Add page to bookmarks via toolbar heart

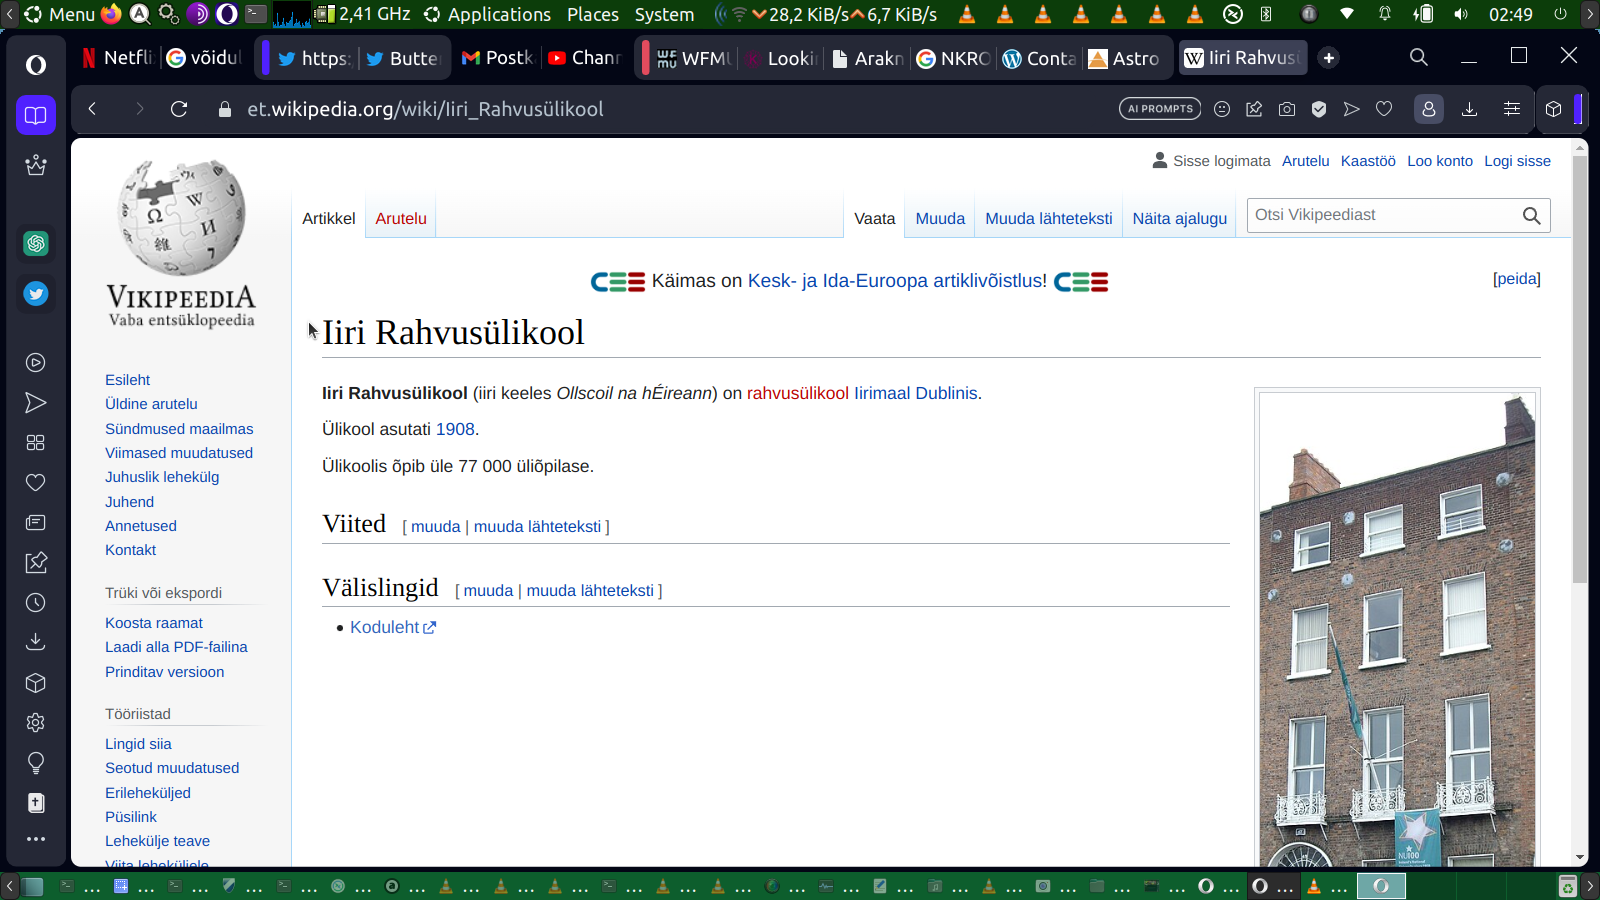click(1384, 109)
